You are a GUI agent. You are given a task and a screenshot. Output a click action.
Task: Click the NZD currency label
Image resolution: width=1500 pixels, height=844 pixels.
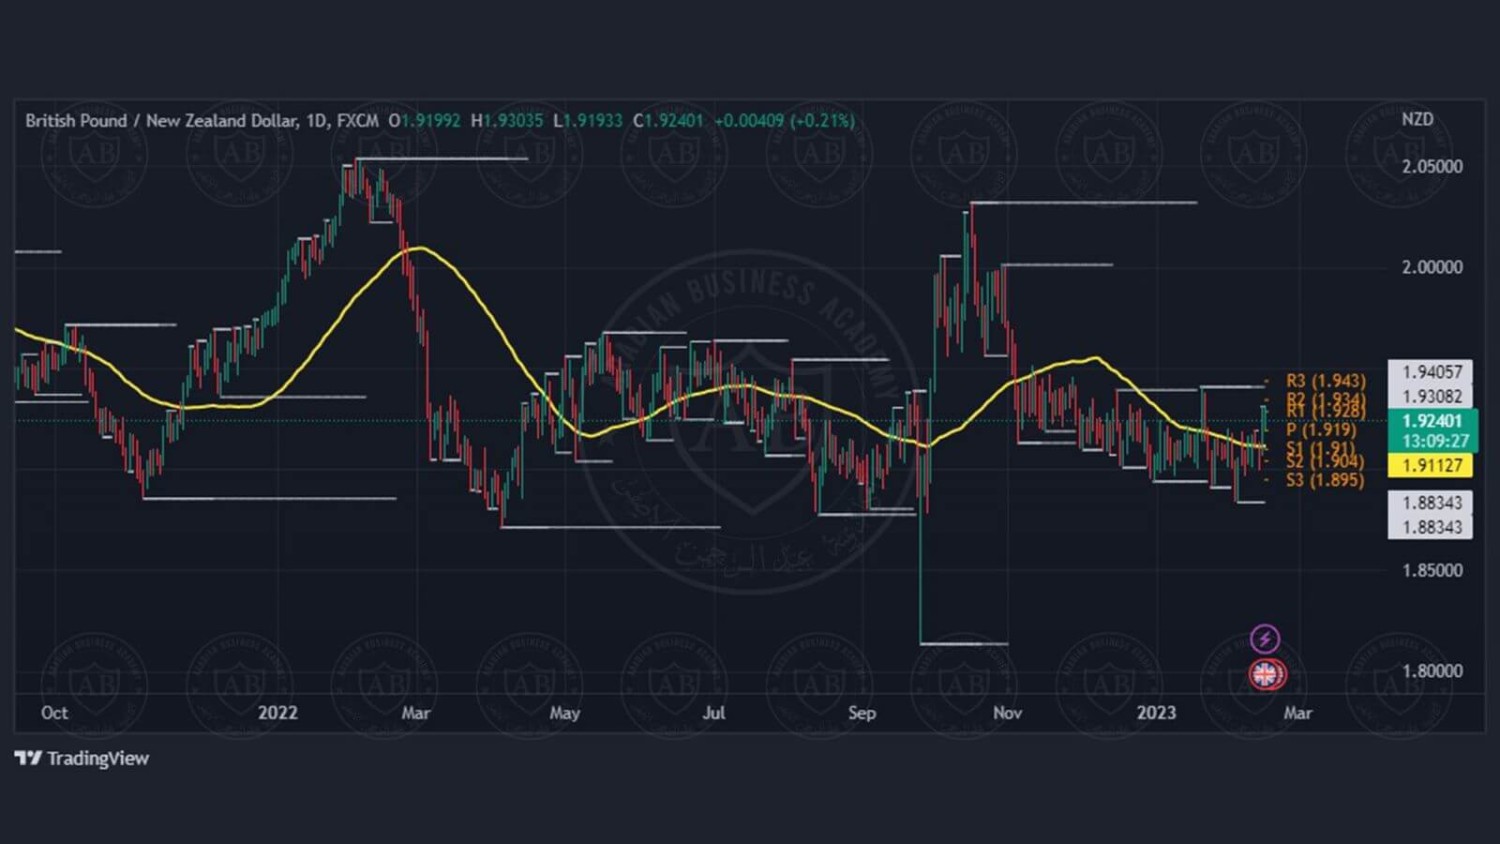tap(1417, 119)
